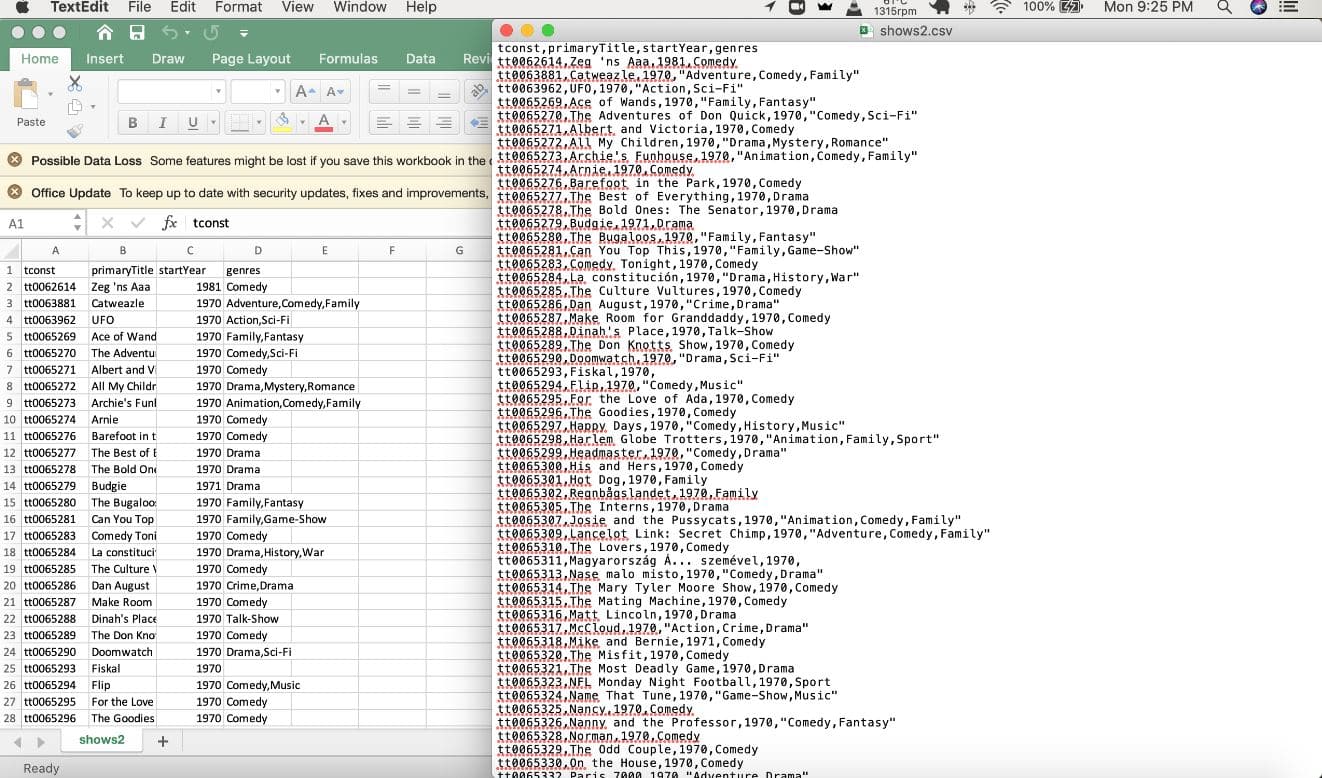Open the font size combo box

tap(258, 91)
